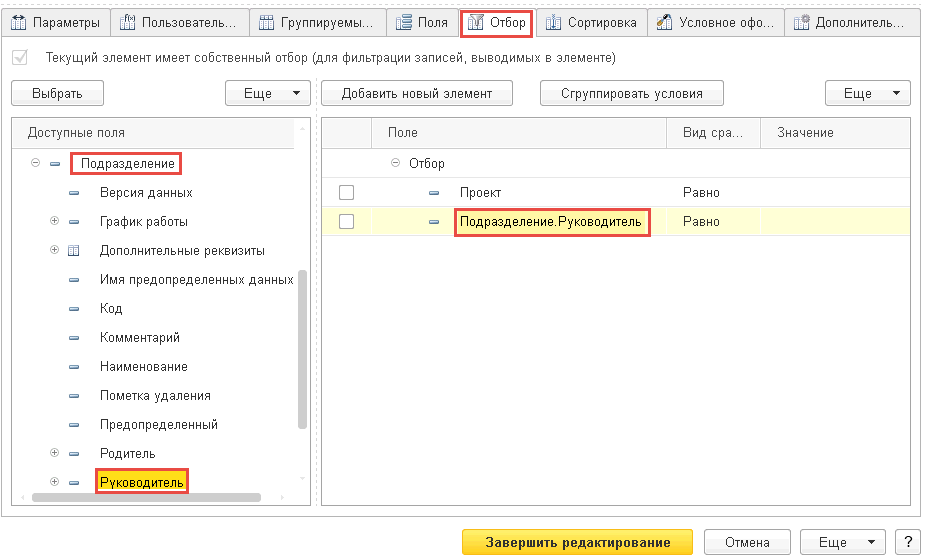Image resolution: width=928 pixels, height=556 pixels.
Task: Open the Сортировка tab
Action: tap(592, 23)
